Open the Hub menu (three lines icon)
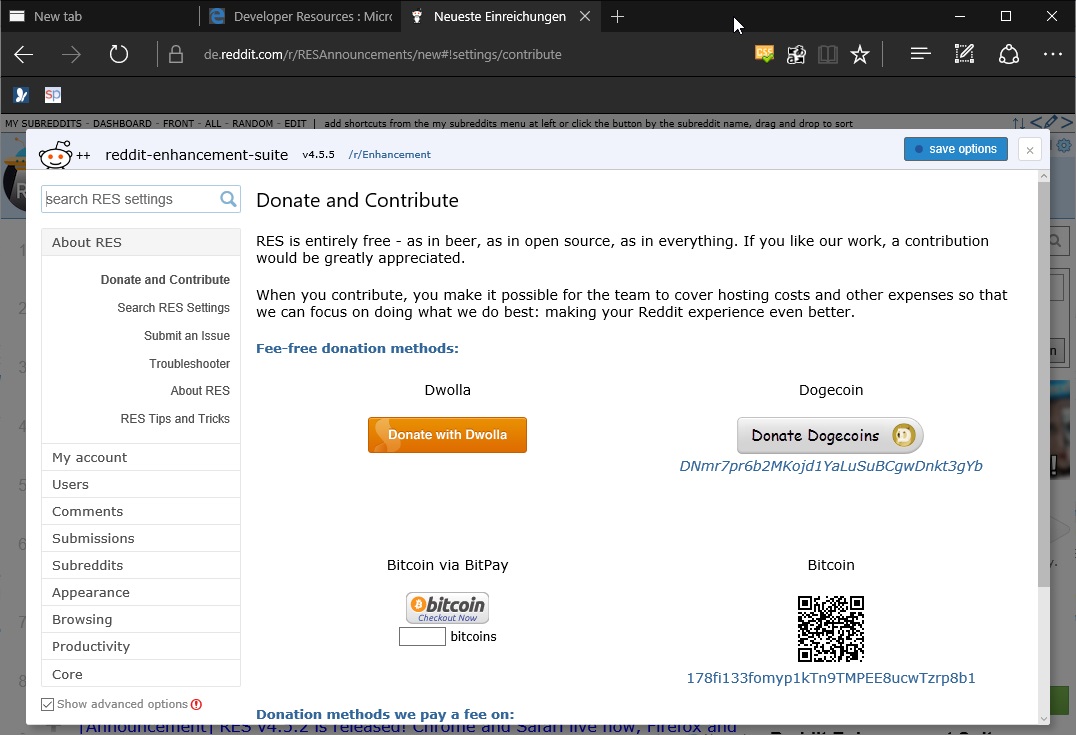1076x735 pixels. 920,54
